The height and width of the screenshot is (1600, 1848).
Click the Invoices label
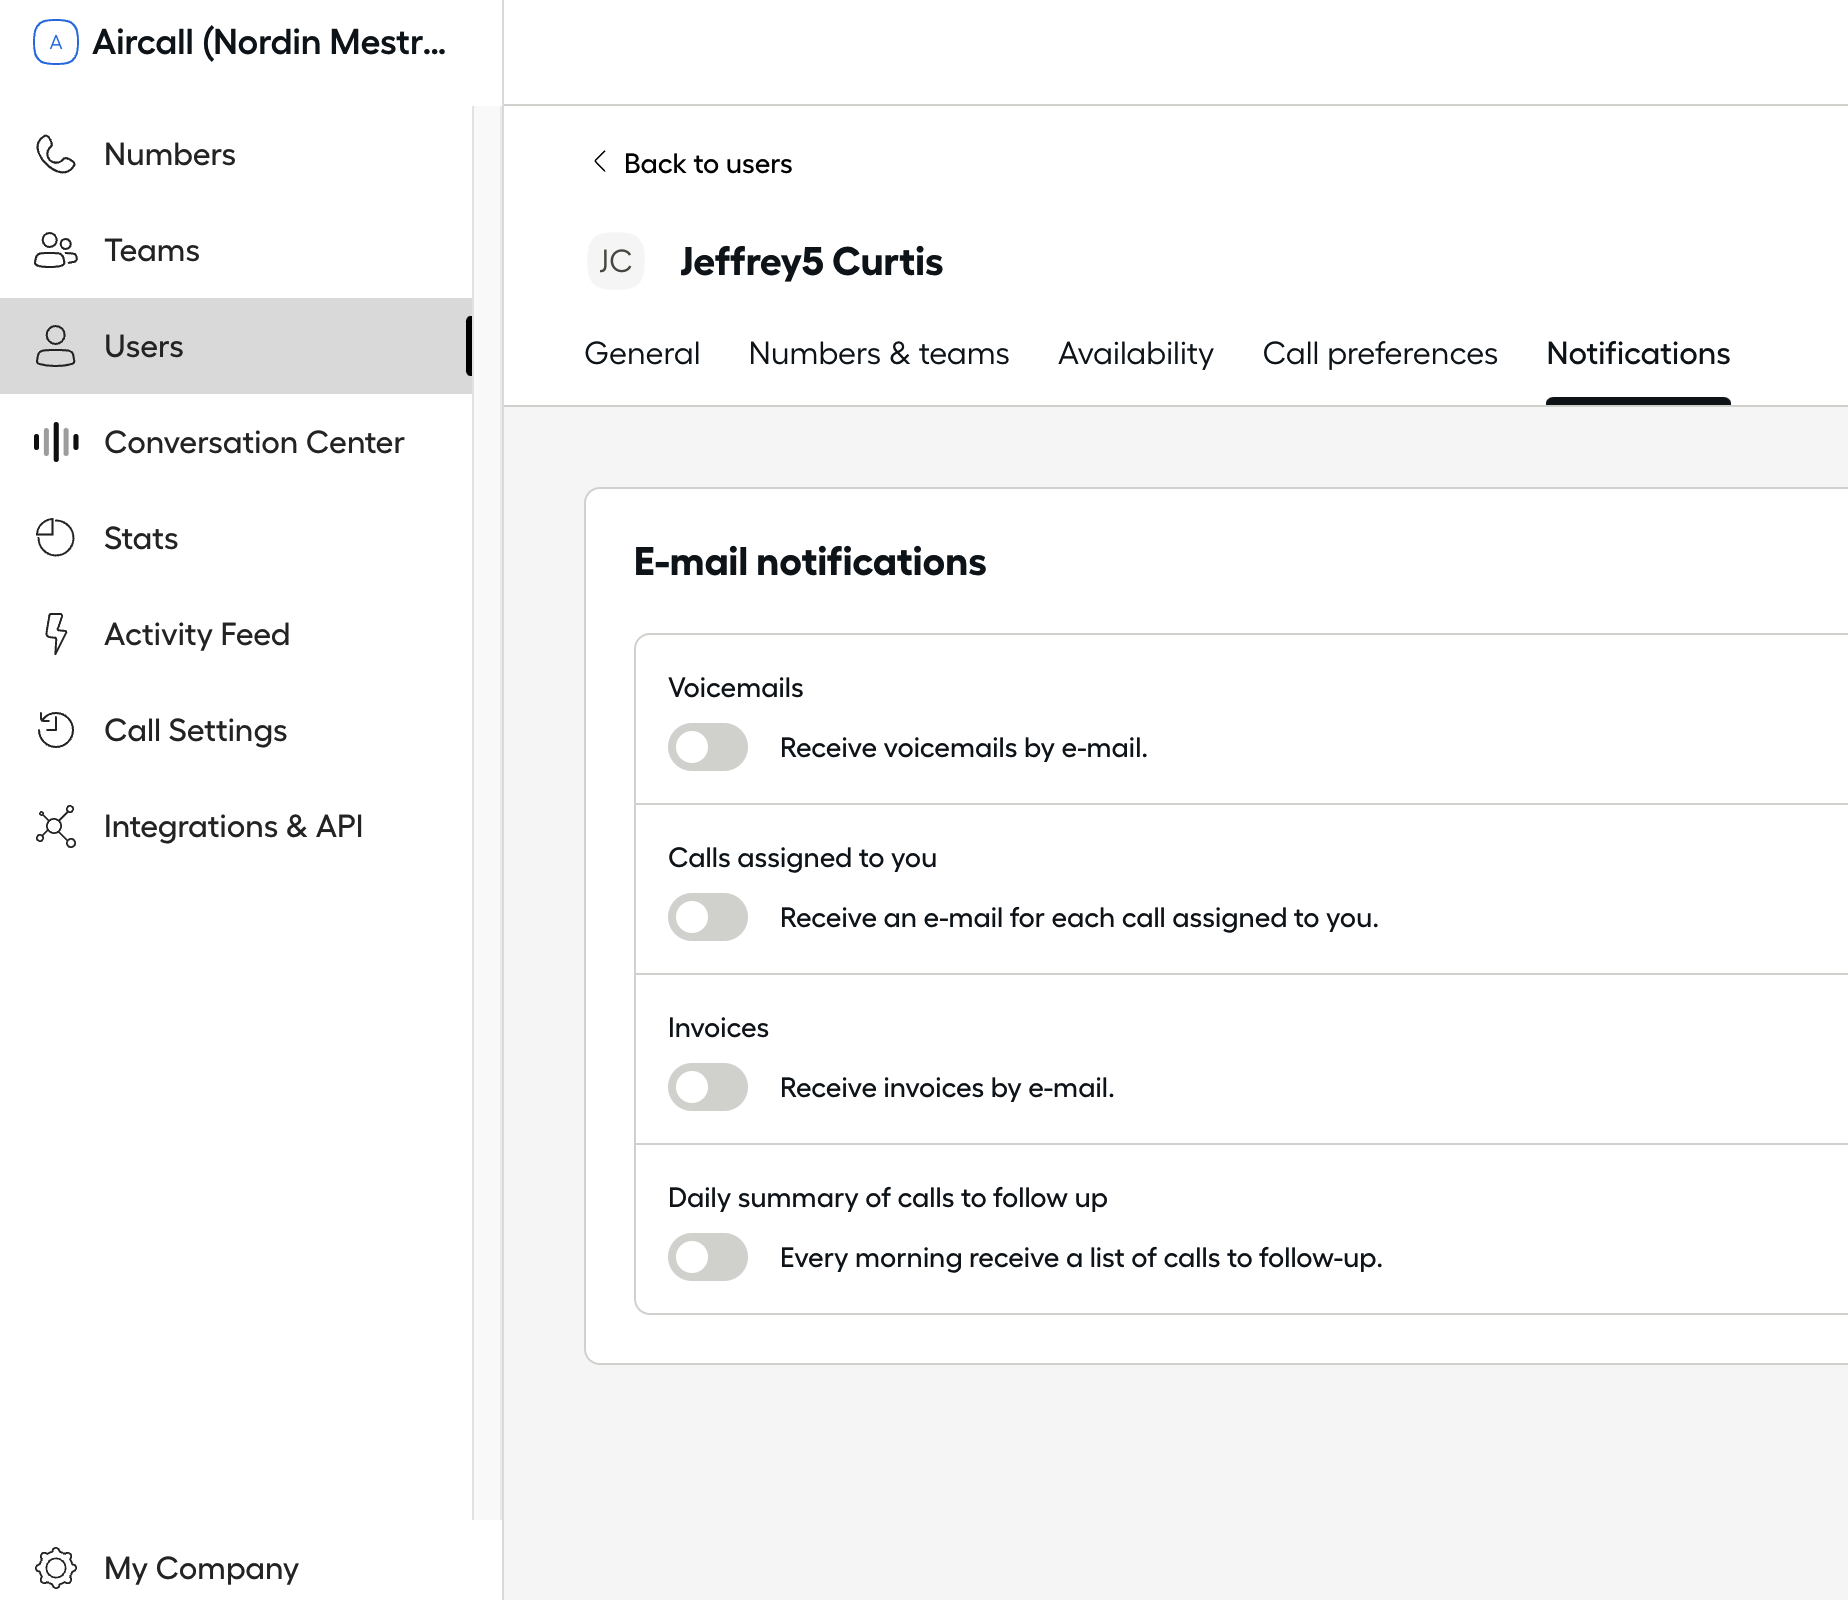[x=718, y=1028]
